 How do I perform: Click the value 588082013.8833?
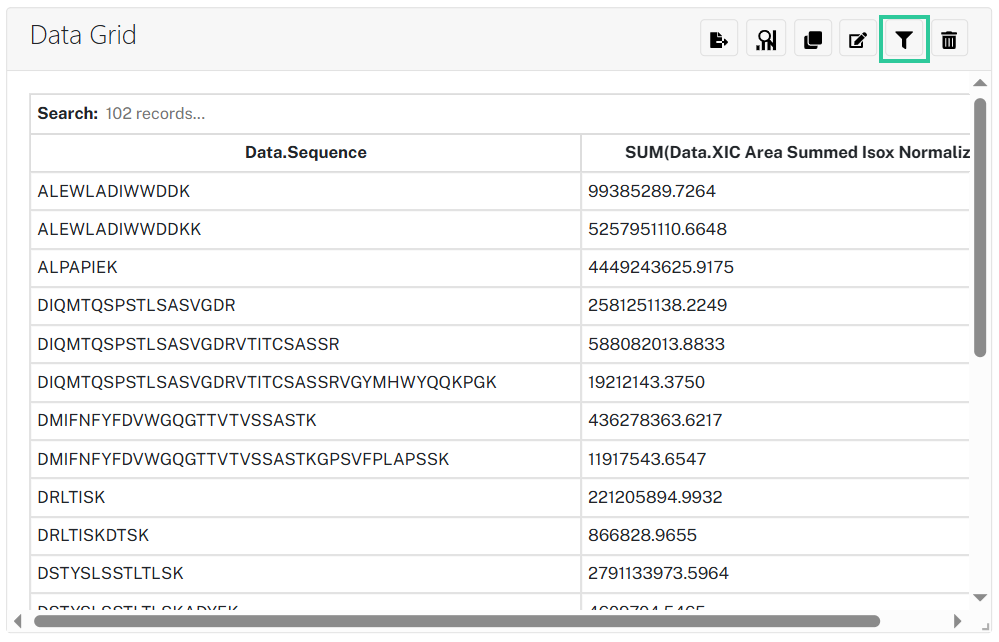(656, 345)
